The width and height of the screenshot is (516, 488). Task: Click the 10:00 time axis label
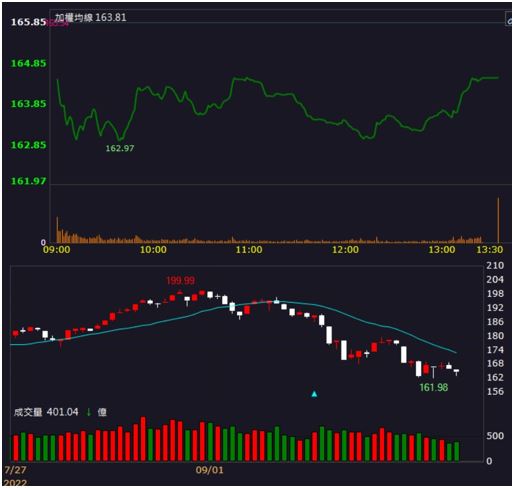tap(153, 250)
